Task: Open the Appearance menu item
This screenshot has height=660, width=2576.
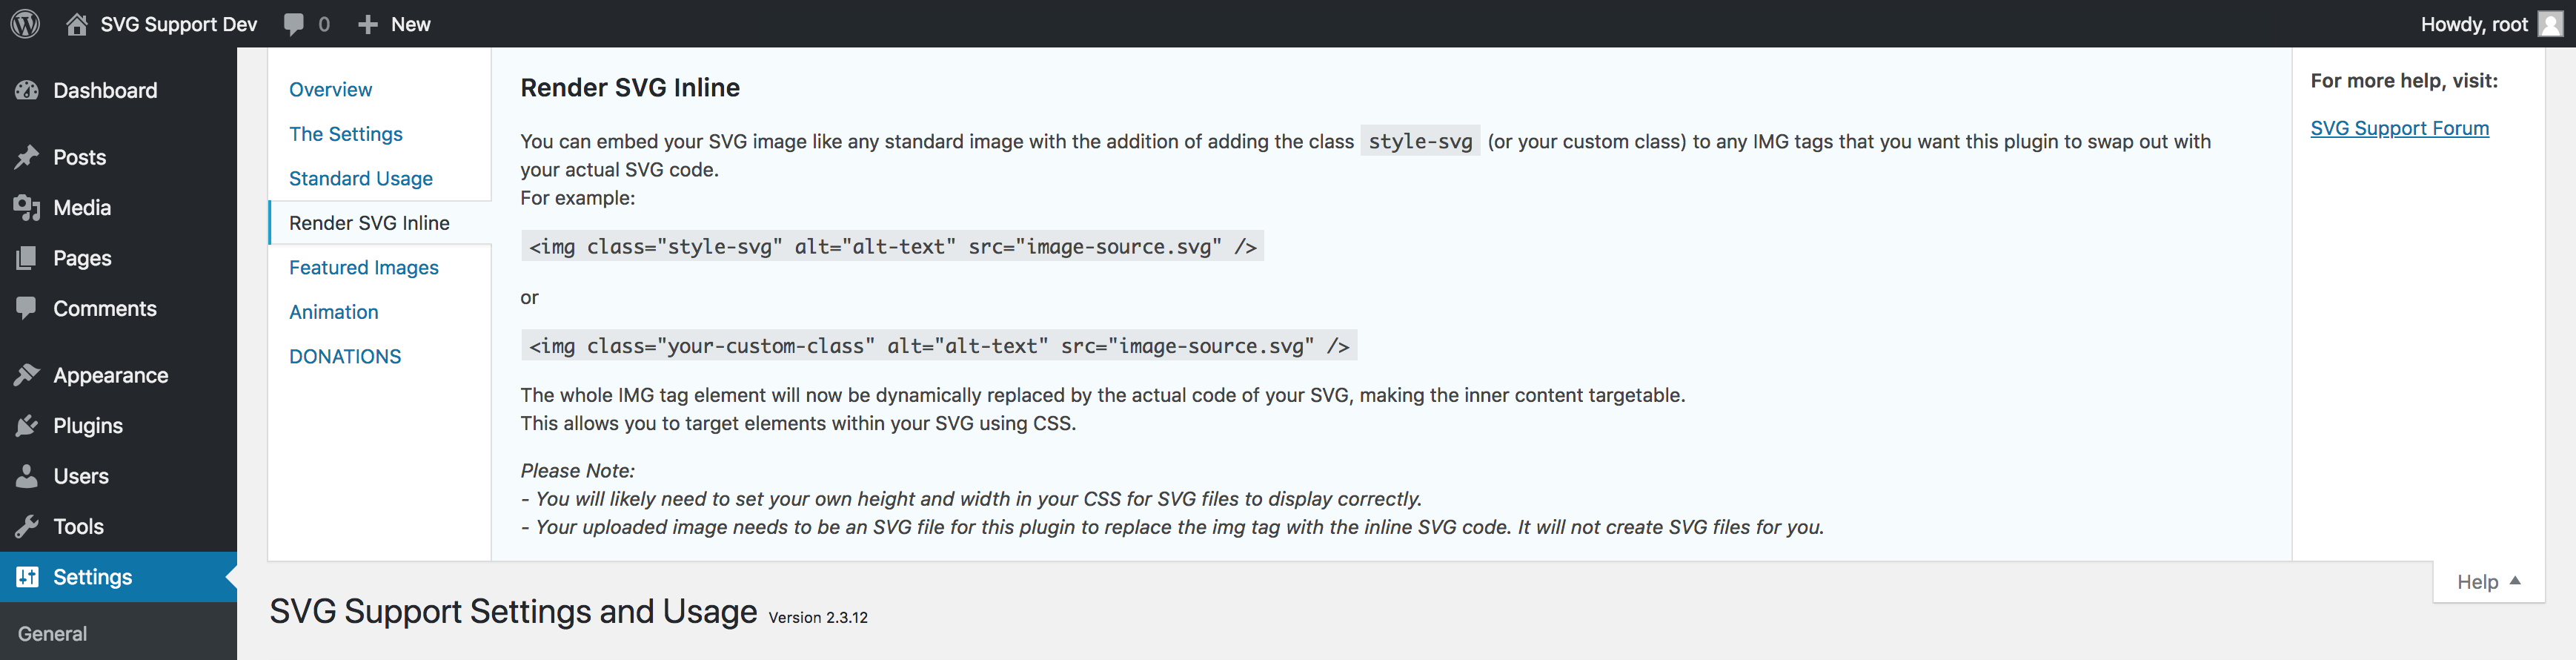Action: click(118, 375)
